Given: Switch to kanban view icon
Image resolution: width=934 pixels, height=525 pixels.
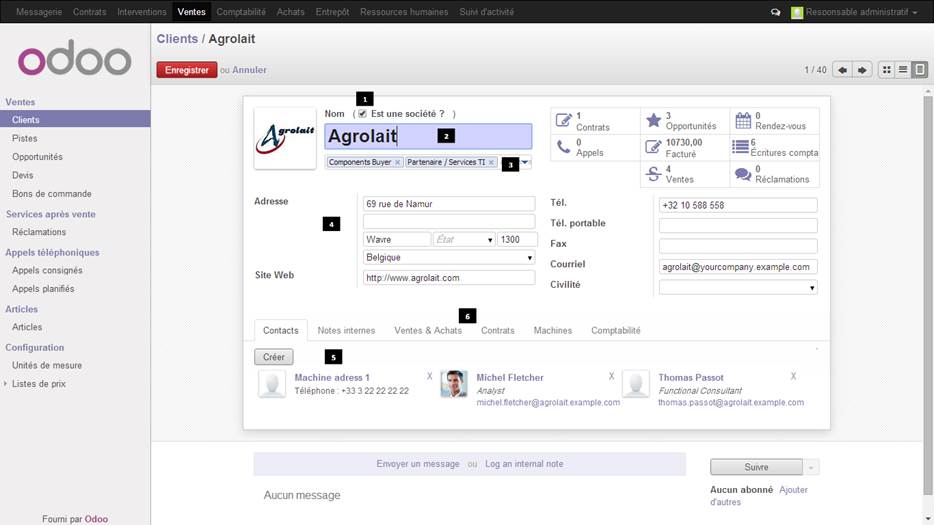Looking at the screenshot, I should [x=886, y=70].
